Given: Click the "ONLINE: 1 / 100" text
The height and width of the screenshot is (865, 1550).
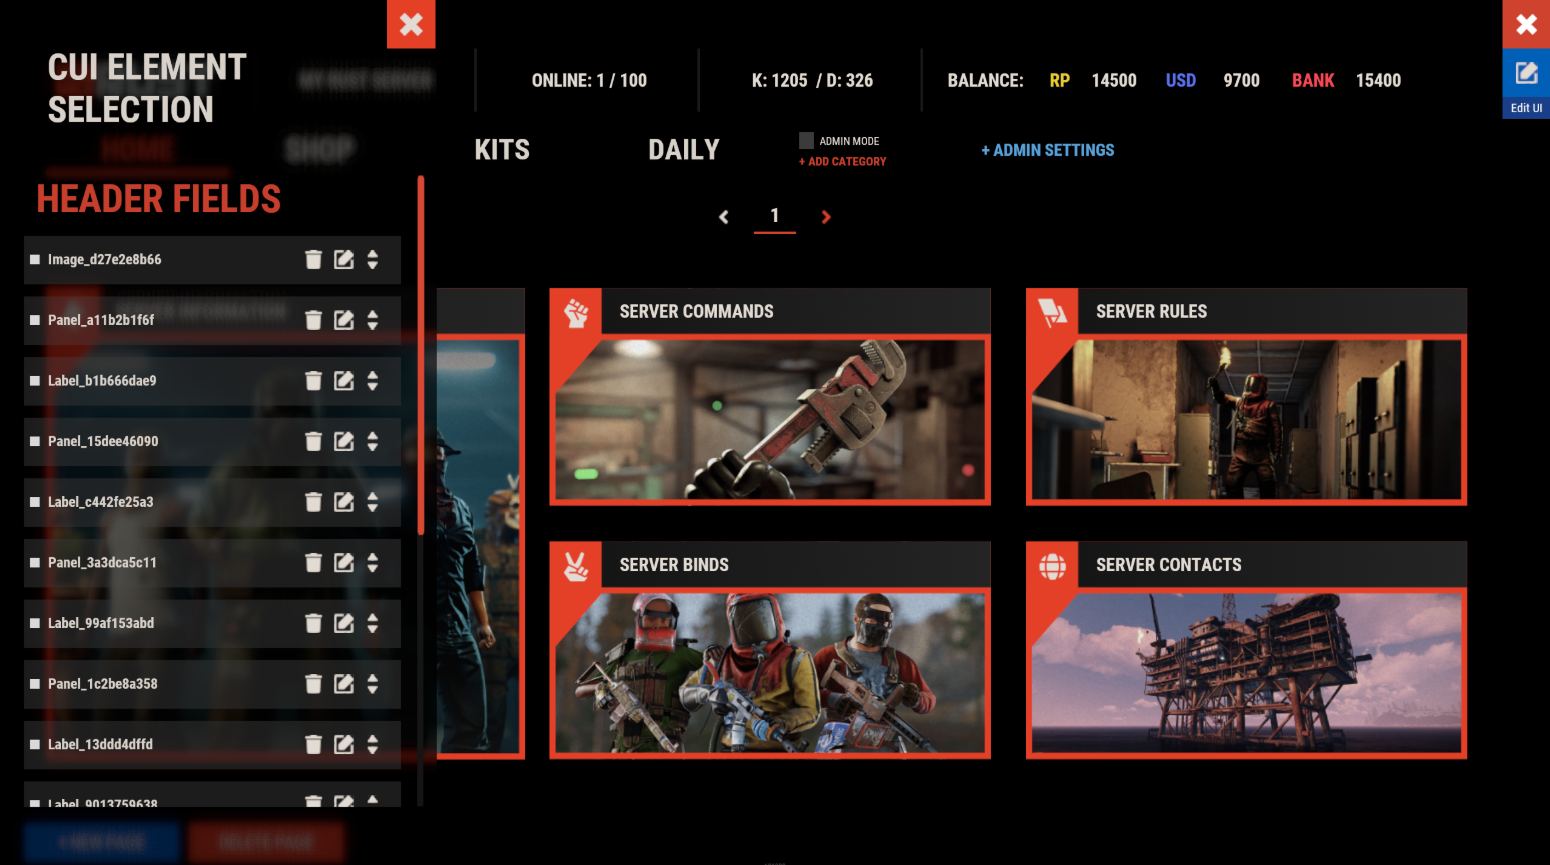Looking at the screenshot, I should click(589, 81).
